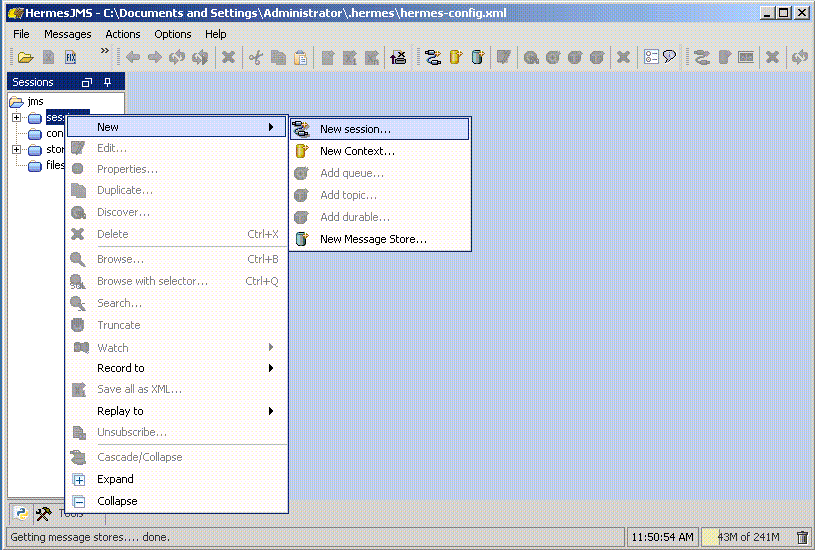This screenshot has width=815, height=550.
Task: Click the Python console tab icon
Action: (x=21, y=514)
